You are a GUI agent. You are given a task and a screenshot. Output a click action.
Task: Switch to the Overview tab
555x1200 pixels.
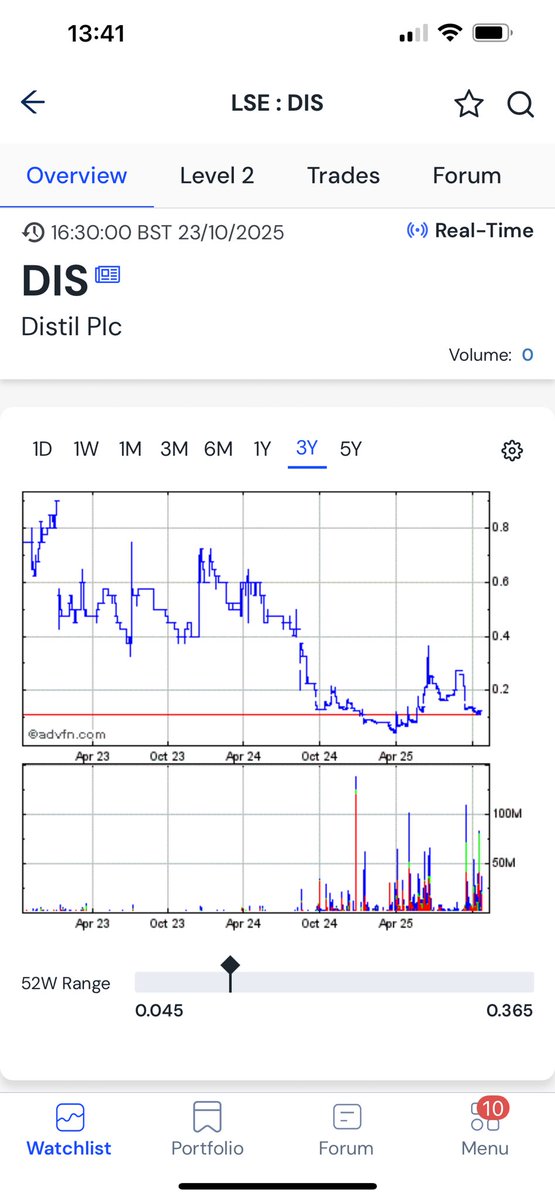click(77, 176)
